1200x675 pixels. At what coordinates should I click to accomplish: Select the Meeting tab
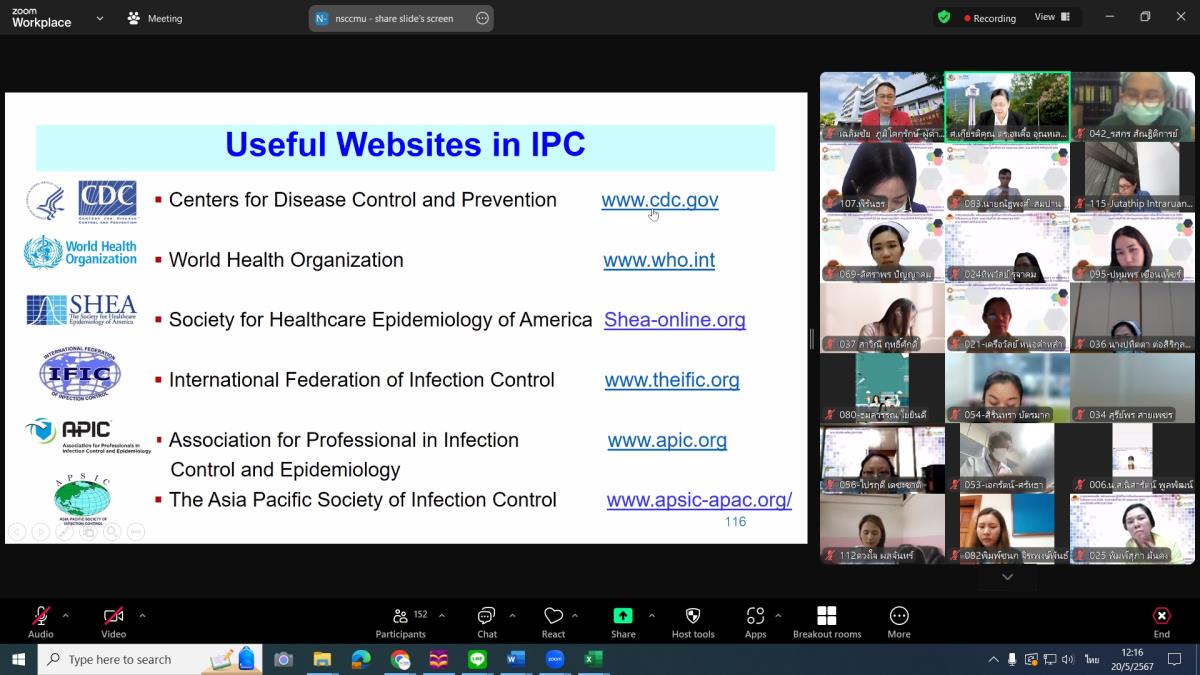pyautogui.click(x=155, y=18)
